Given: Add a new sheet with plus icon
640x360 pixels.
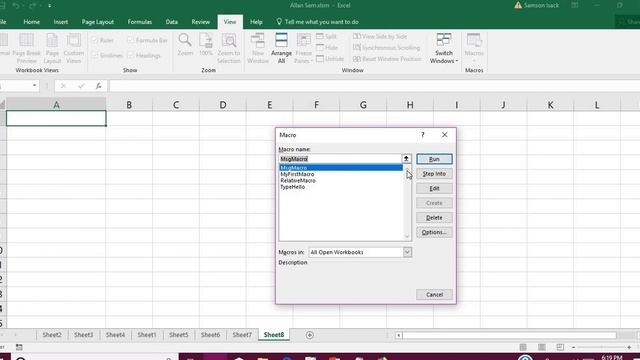Looking at the screenshot, I should pyautogui.click(x=309, y=335).
